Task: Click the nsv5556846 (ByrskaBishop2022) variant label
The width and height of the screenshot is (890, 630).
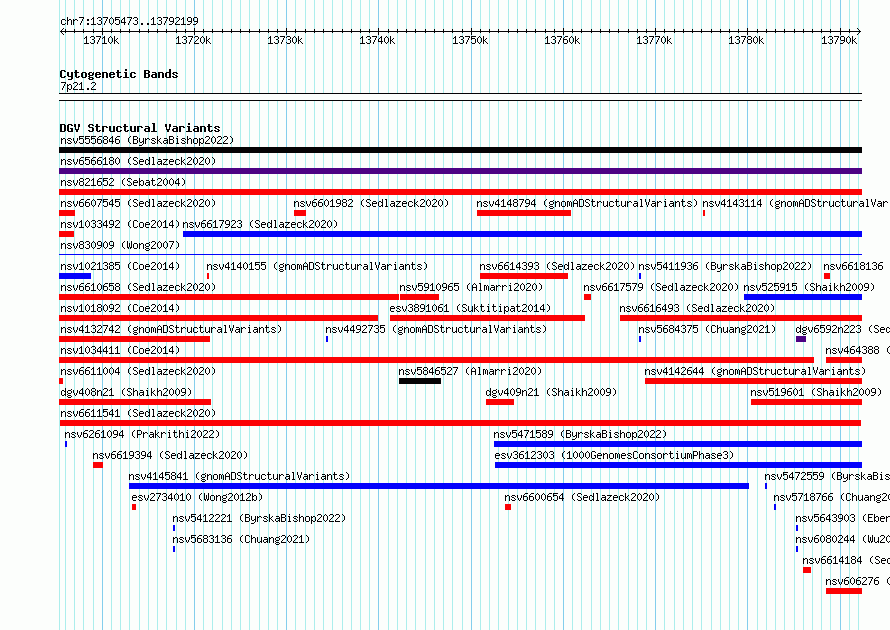Action: 147,140
